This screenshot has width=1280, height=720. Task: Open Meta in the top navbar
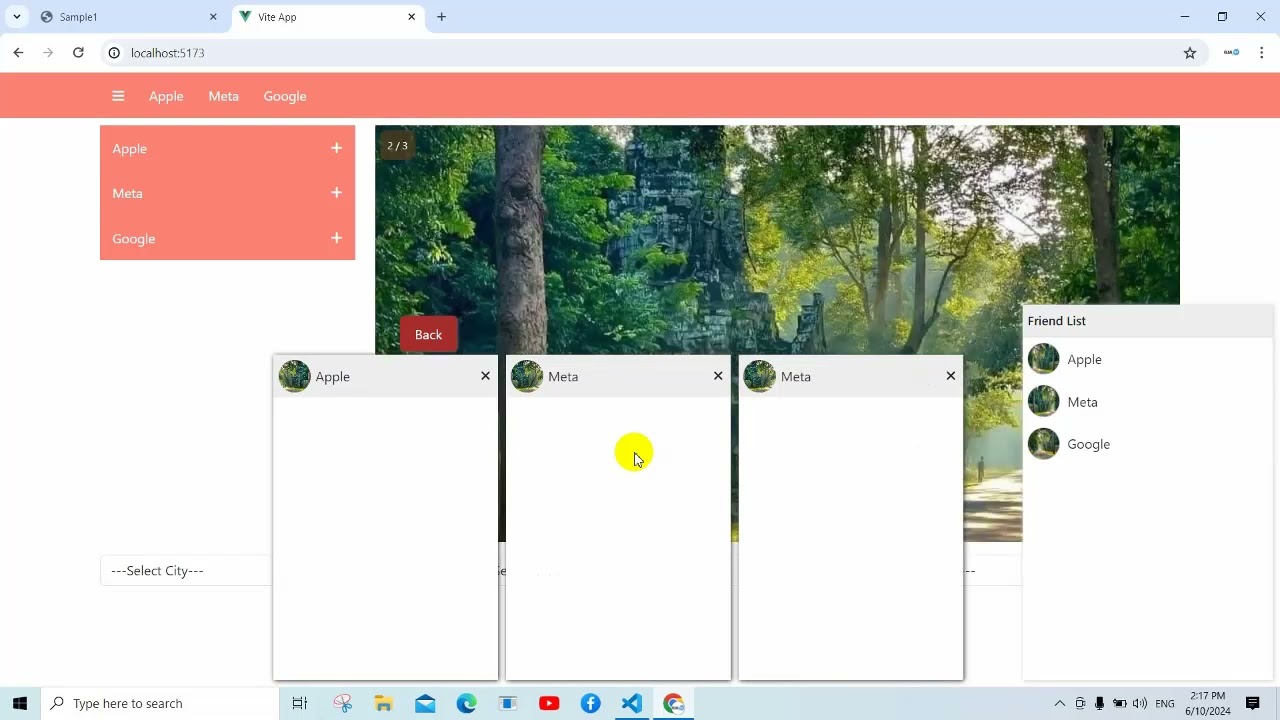click(x=223, y=96)
